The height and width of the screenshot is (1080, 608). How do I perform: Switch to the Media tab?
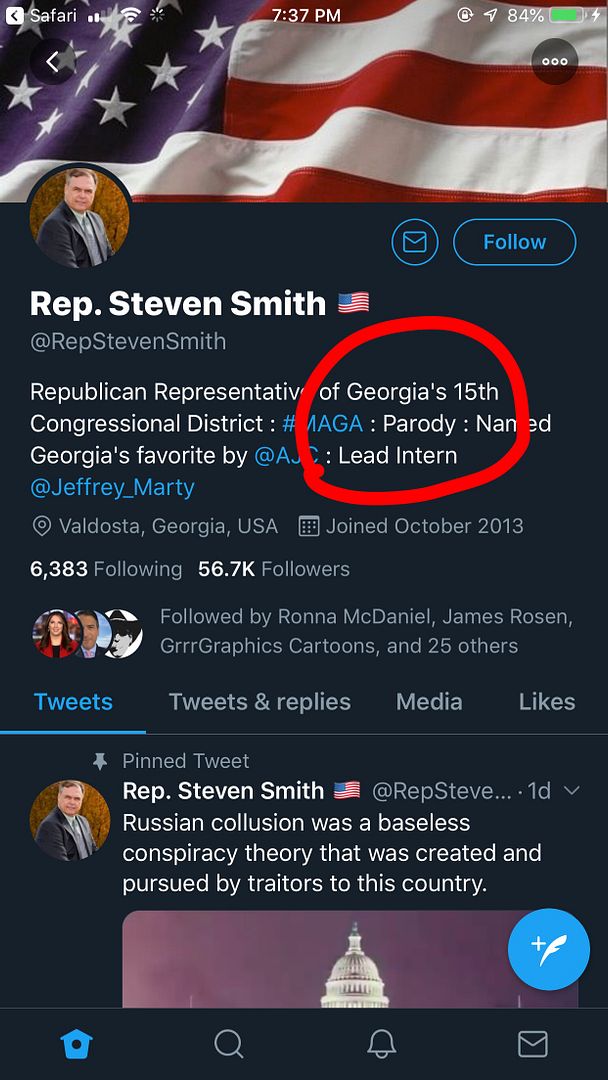[429, 702]
